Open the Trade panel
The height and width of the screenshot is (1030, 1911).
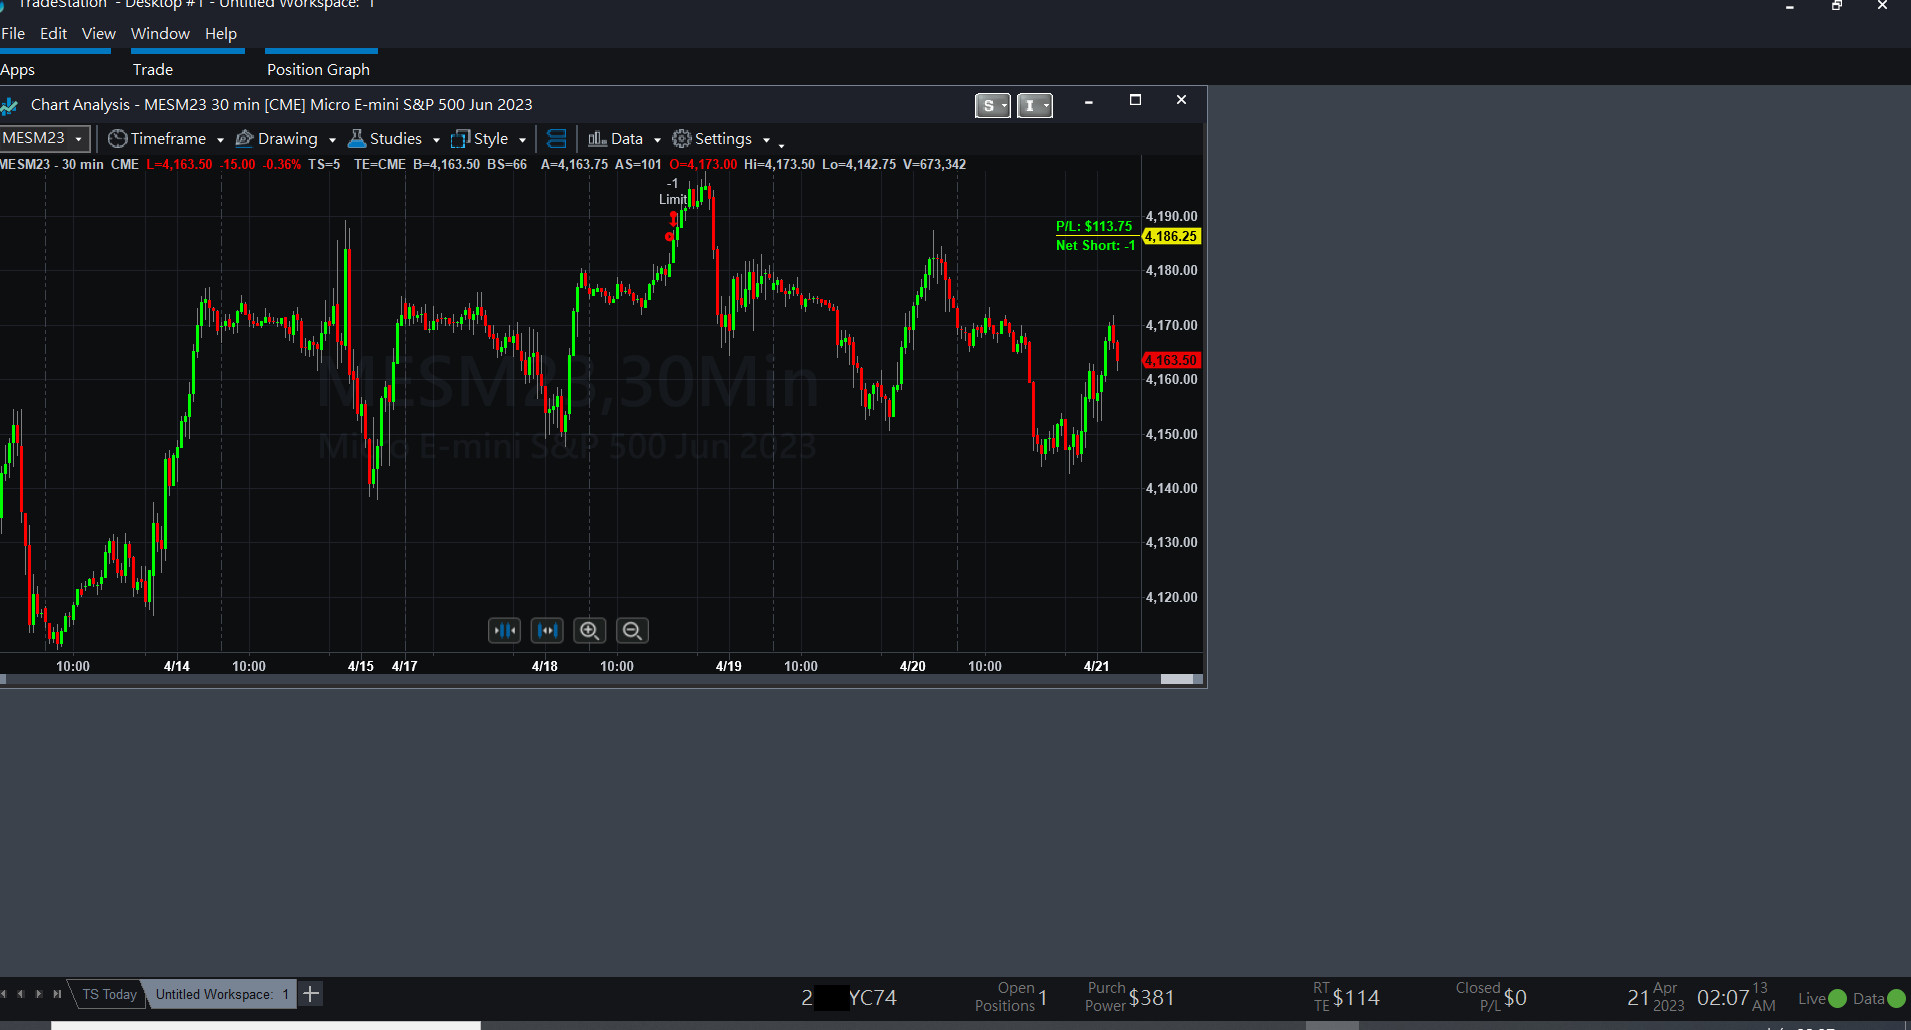coord(153,70)
